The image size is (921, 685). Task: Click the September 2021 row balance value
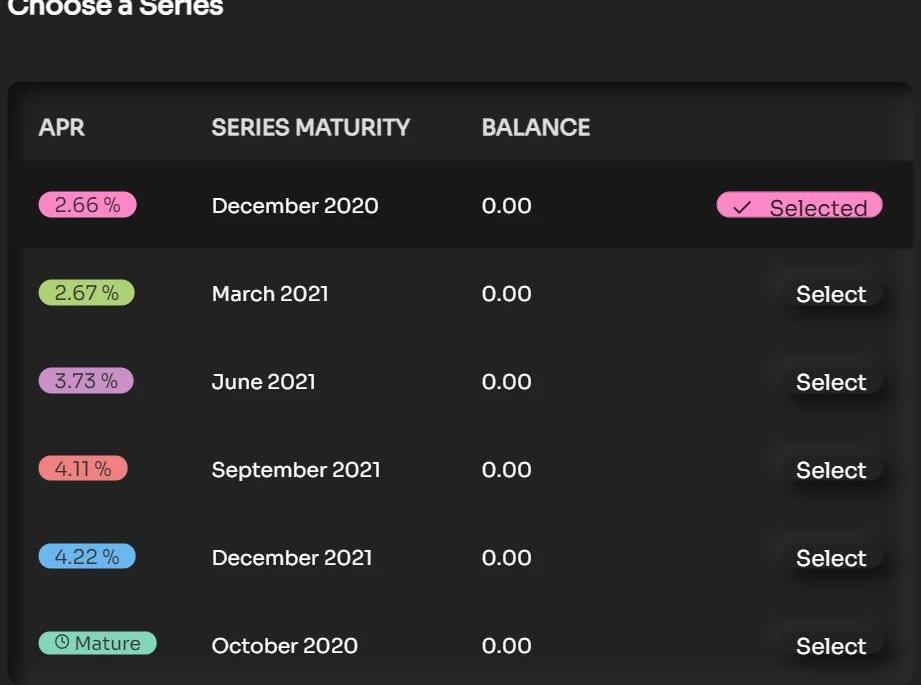point(506,470)
